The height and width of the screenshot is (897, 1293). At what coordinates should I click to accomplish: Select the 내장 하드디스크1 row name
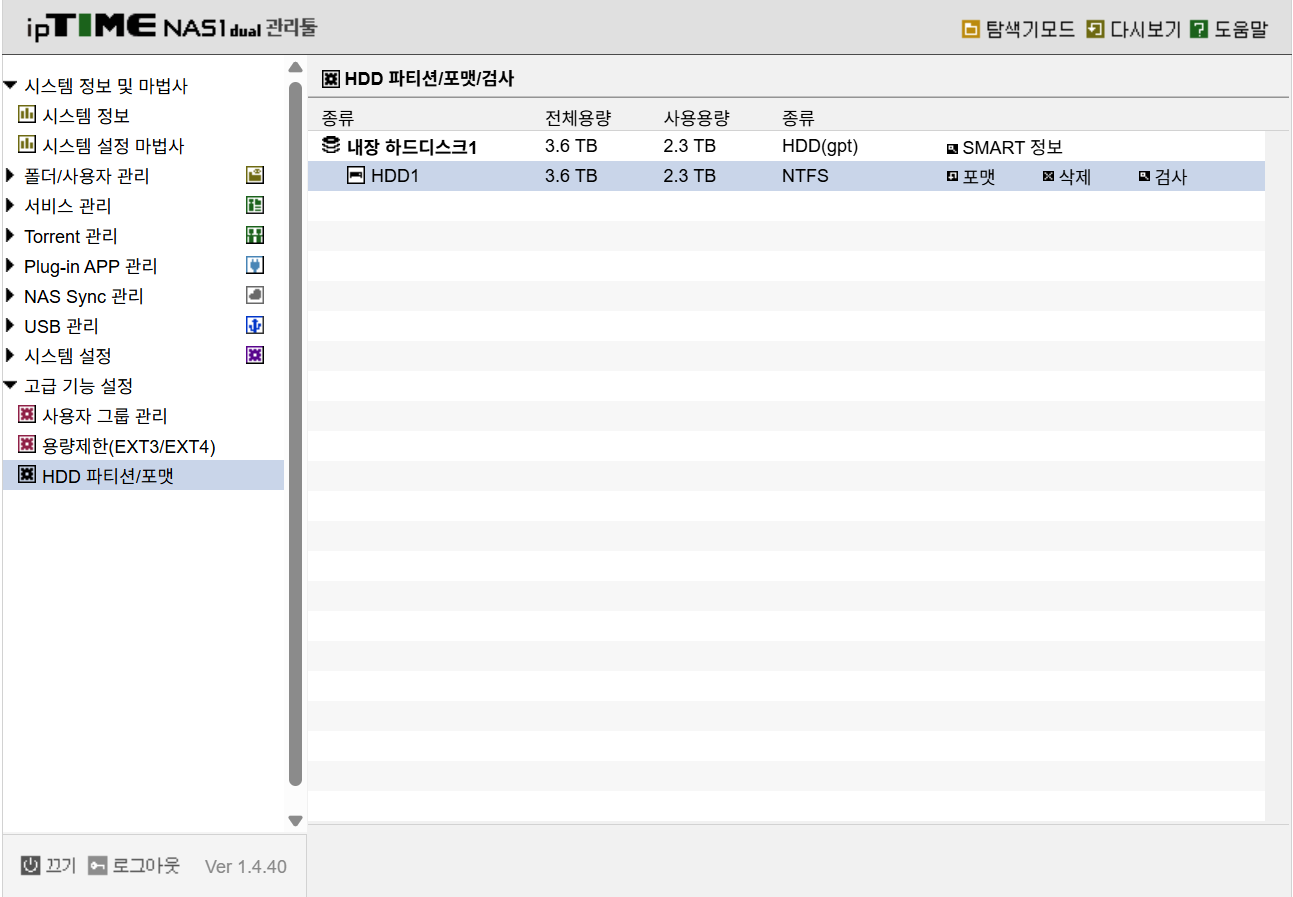click(x=412, y=147)
